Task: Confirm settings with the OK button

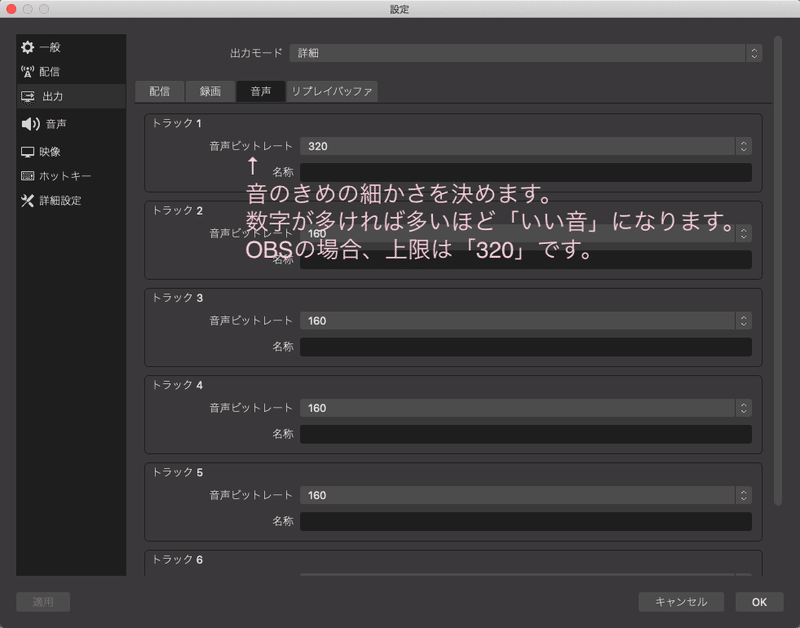Action: tap(759, 602)
